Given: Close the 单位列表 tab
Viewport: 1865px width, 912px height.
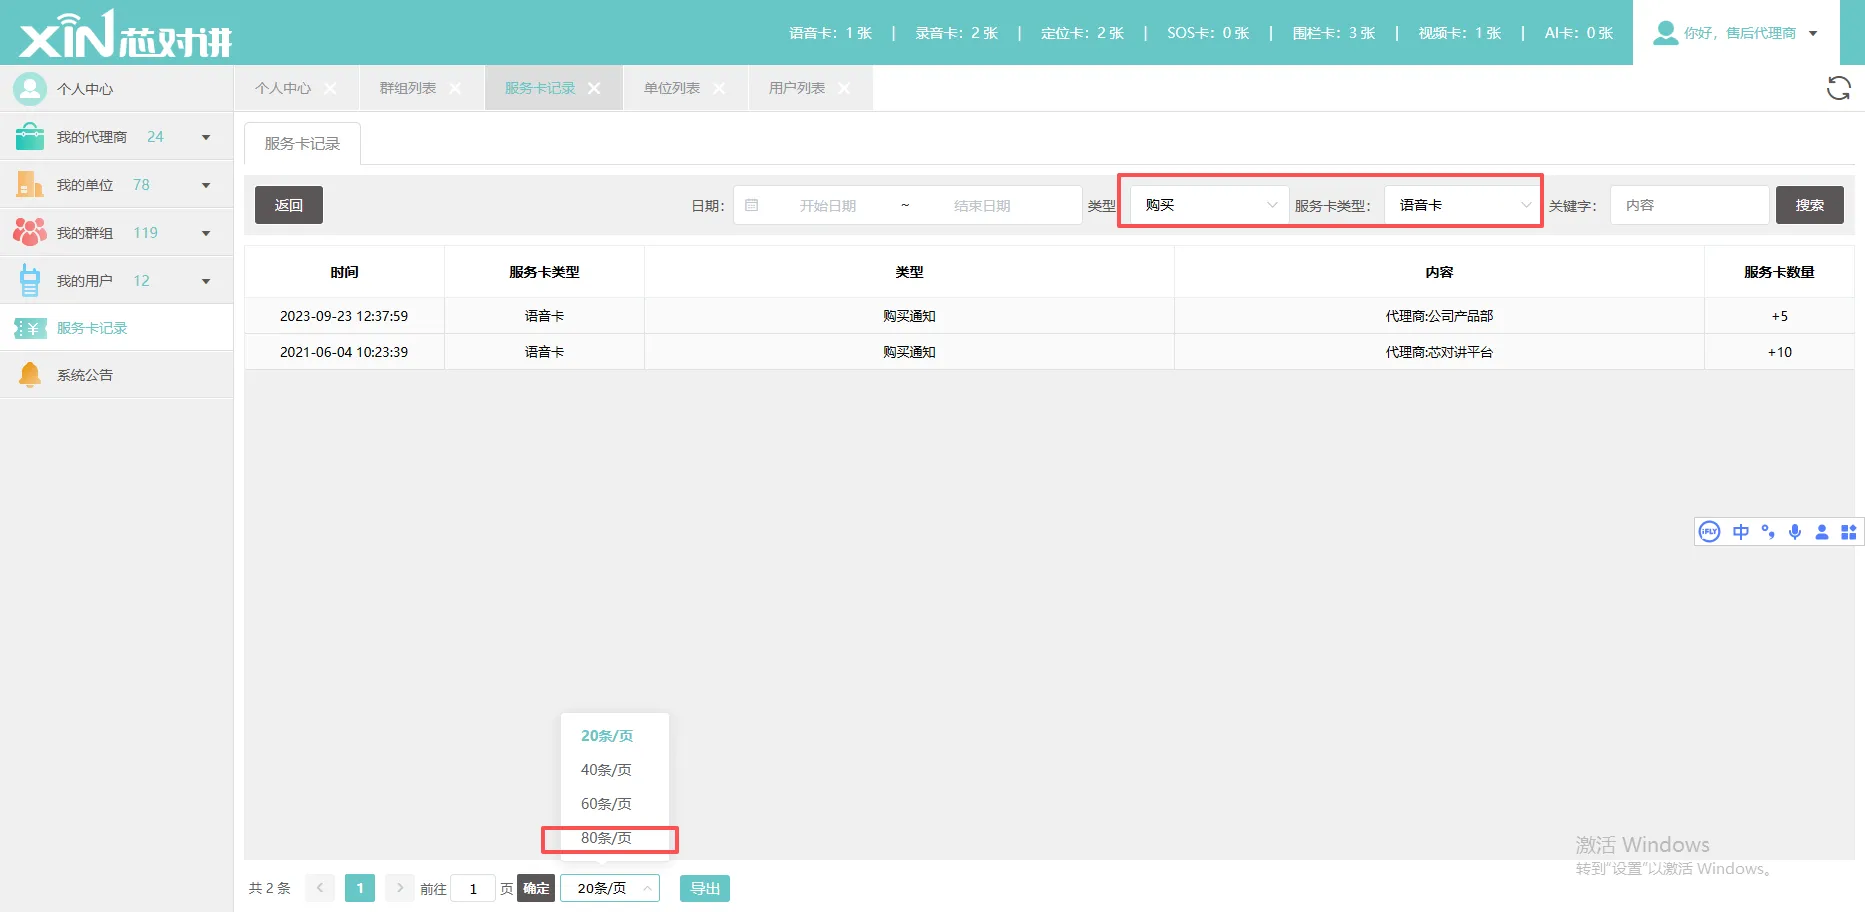Looking at the screenshot, I should coord(719,88).
